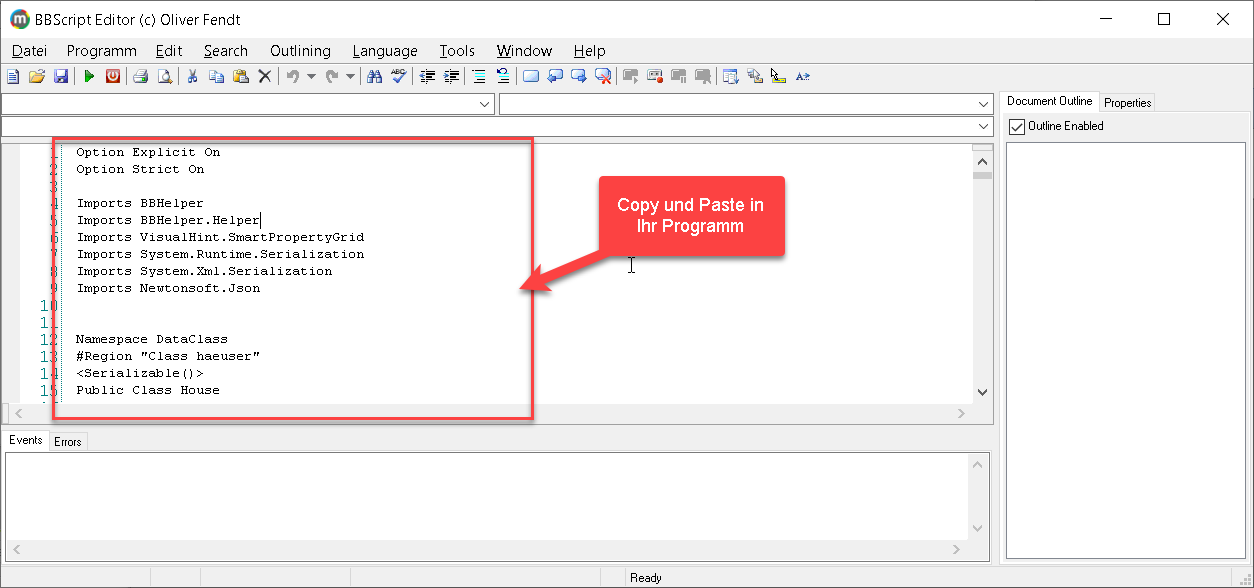
Task: Click the 'Ready' status bar text
Action: tap(646, 578)
